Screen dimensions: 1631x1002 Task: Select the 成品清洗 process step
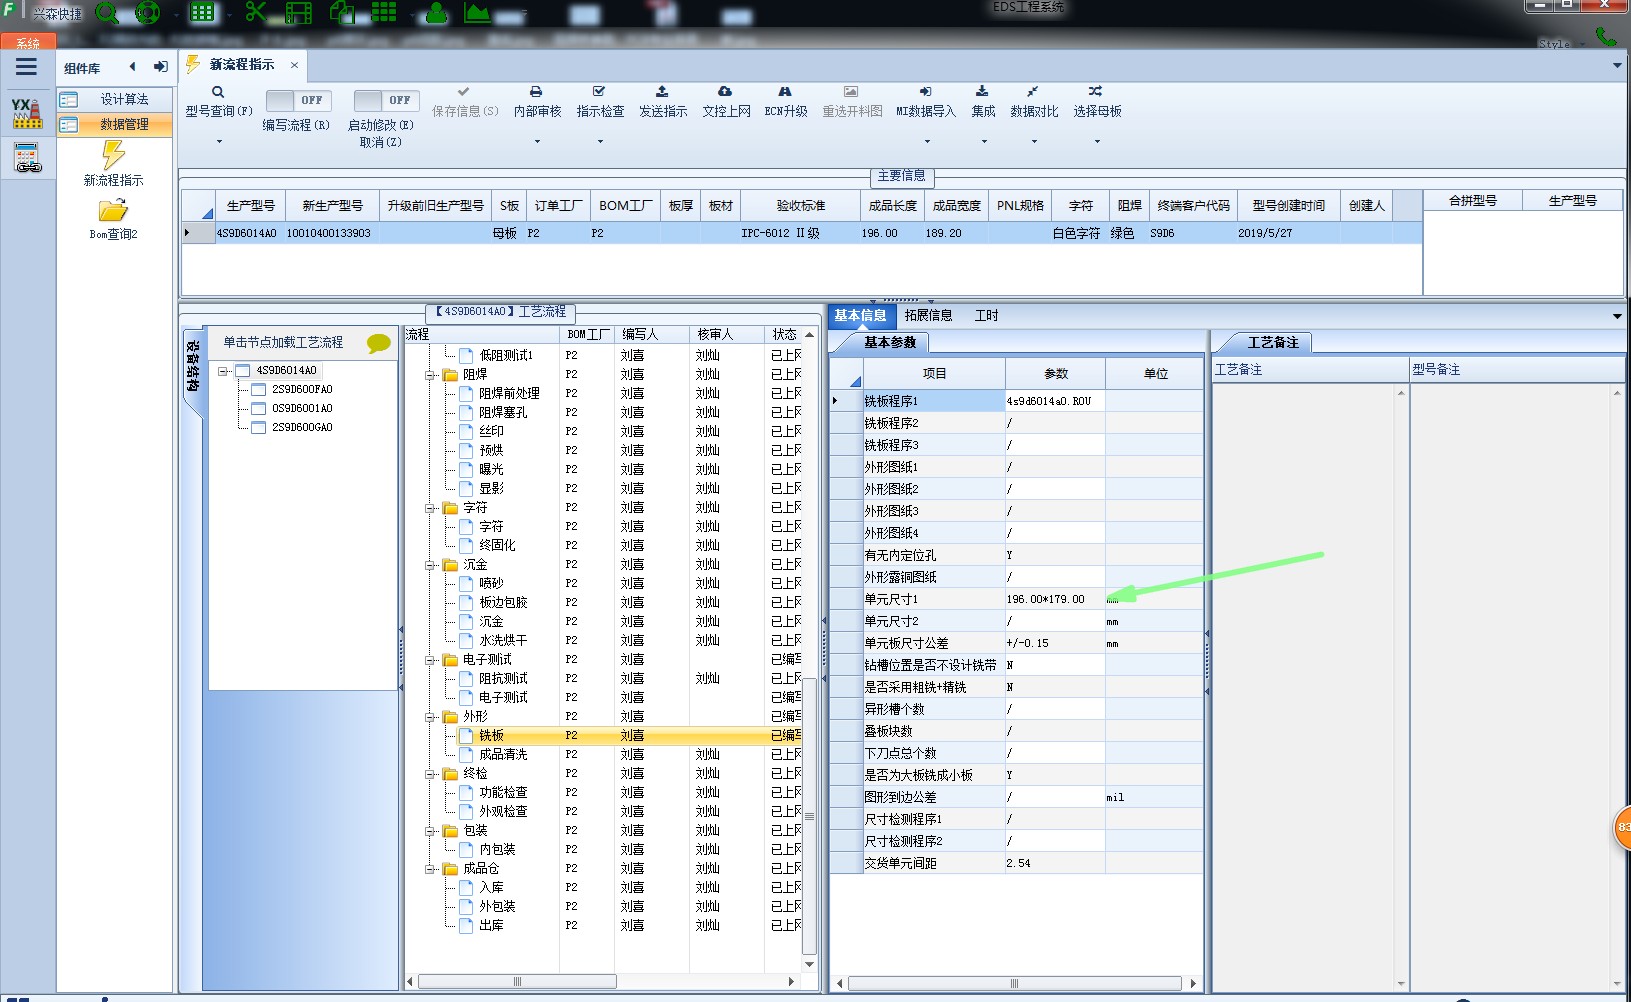[503, 754]
